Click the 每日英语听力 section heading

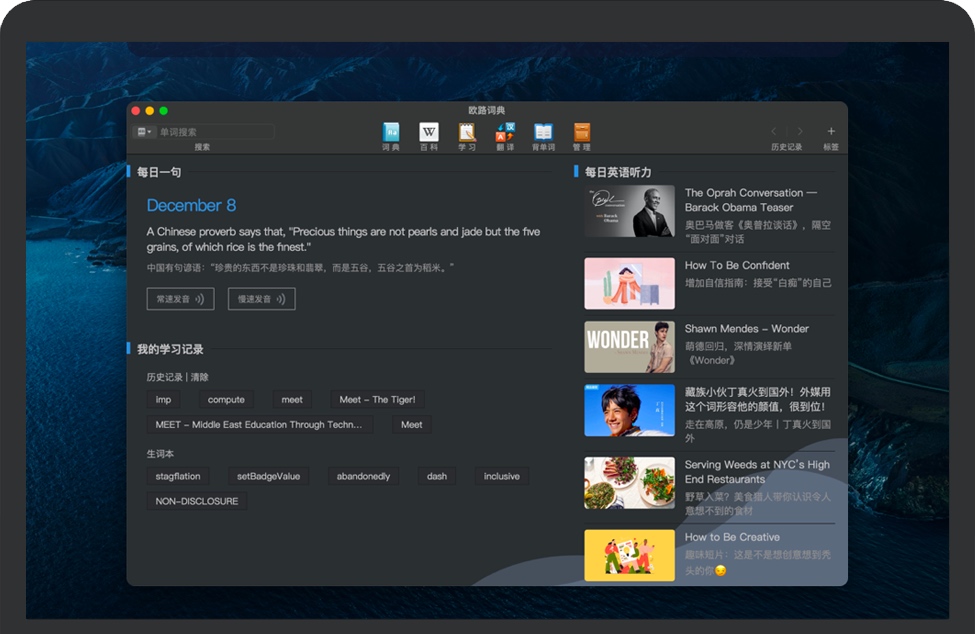(x=618, y=172)
